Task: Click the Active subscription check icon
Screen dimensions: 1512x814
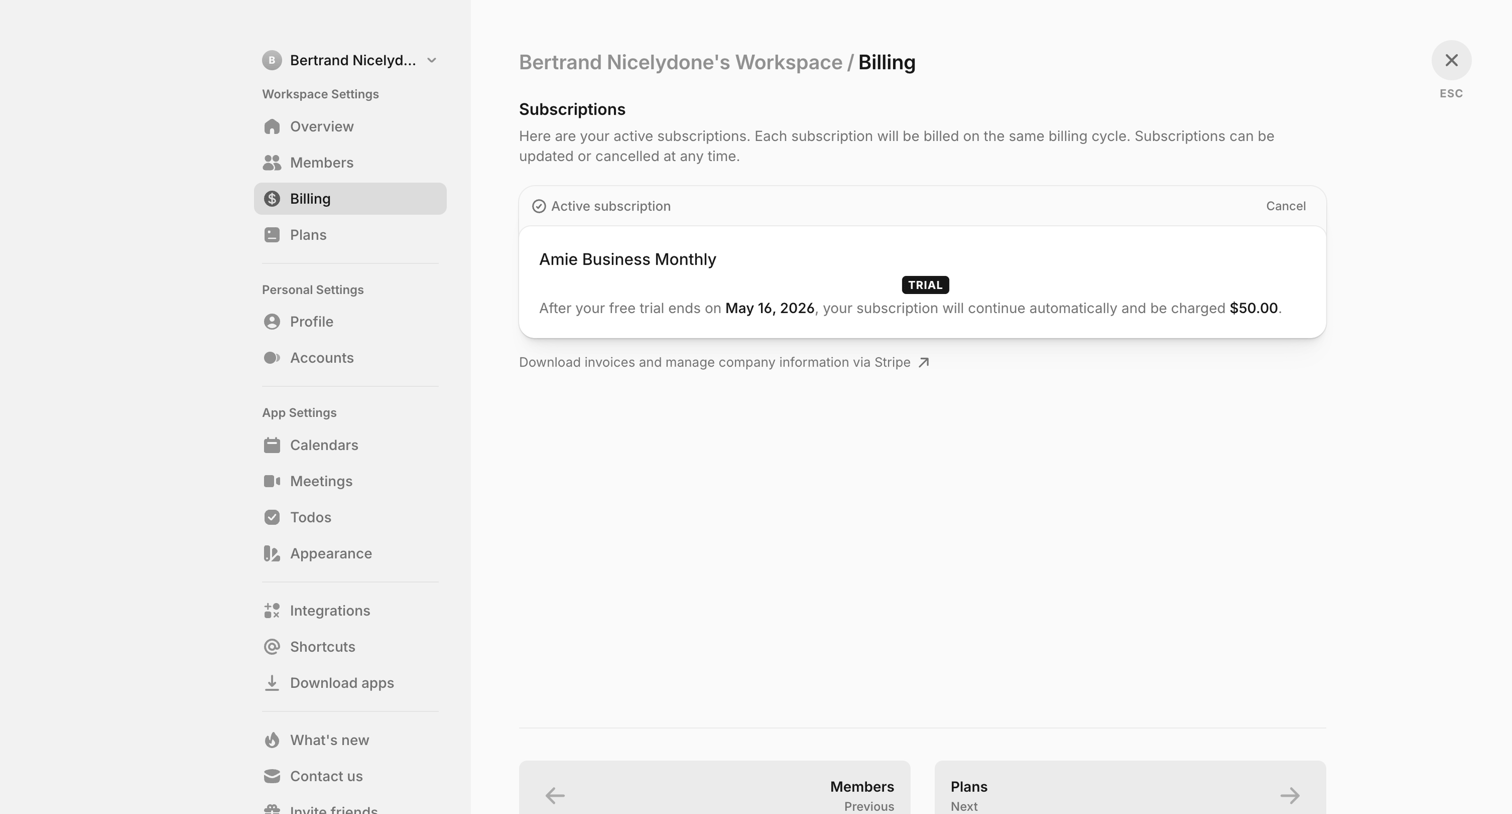Action: pyautogui.click(x=539, y=206)
